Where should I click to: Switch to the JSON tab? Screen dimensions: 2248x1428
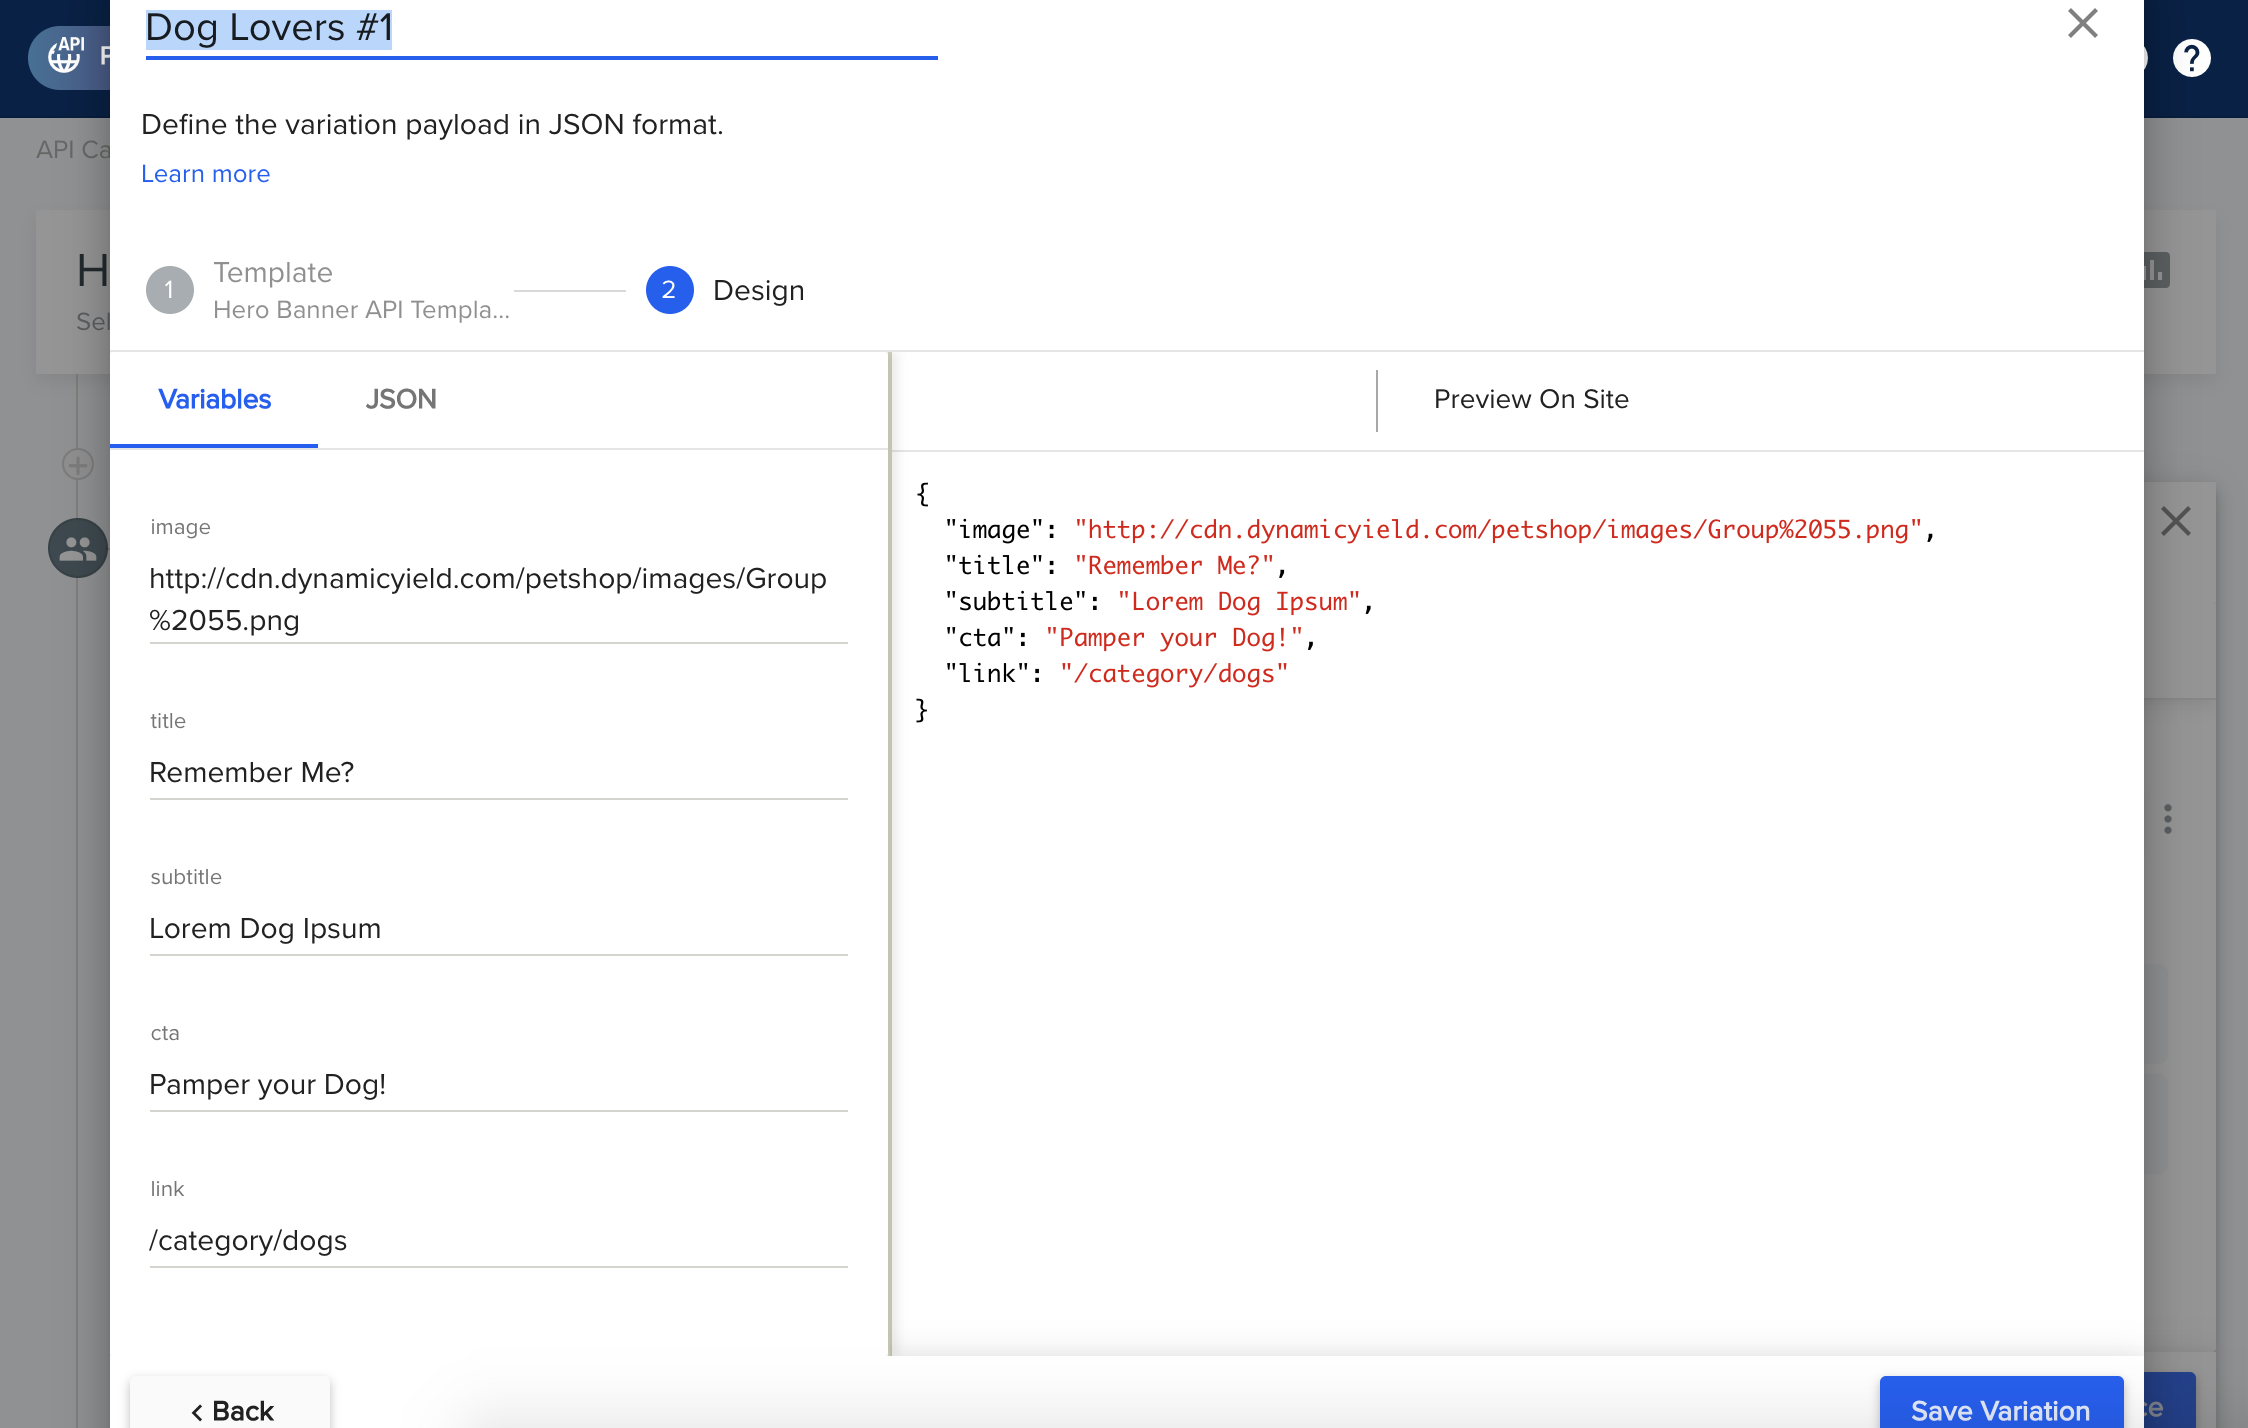coord(401,399)
